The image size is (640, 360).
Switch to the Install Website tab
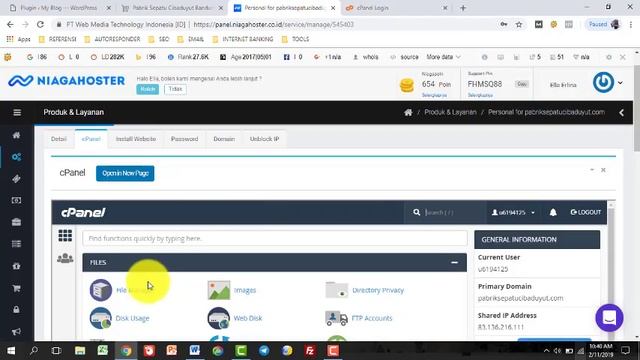(136, 139)
